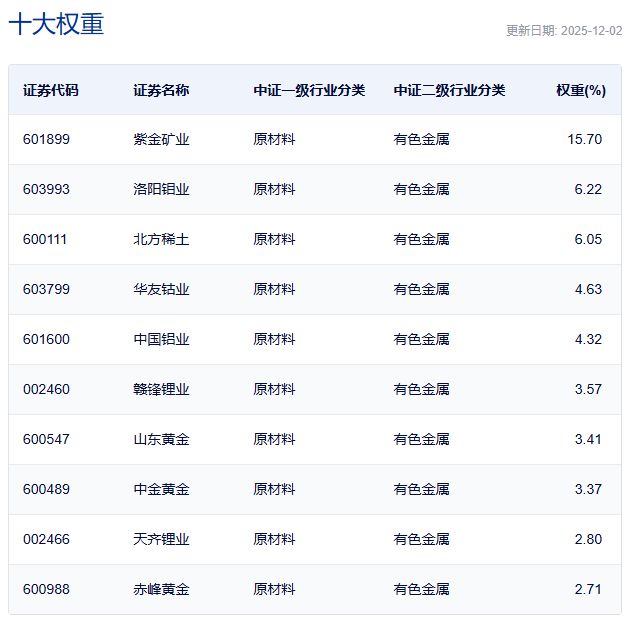Click the update date 2025-12-02 text

coord(564,31)
